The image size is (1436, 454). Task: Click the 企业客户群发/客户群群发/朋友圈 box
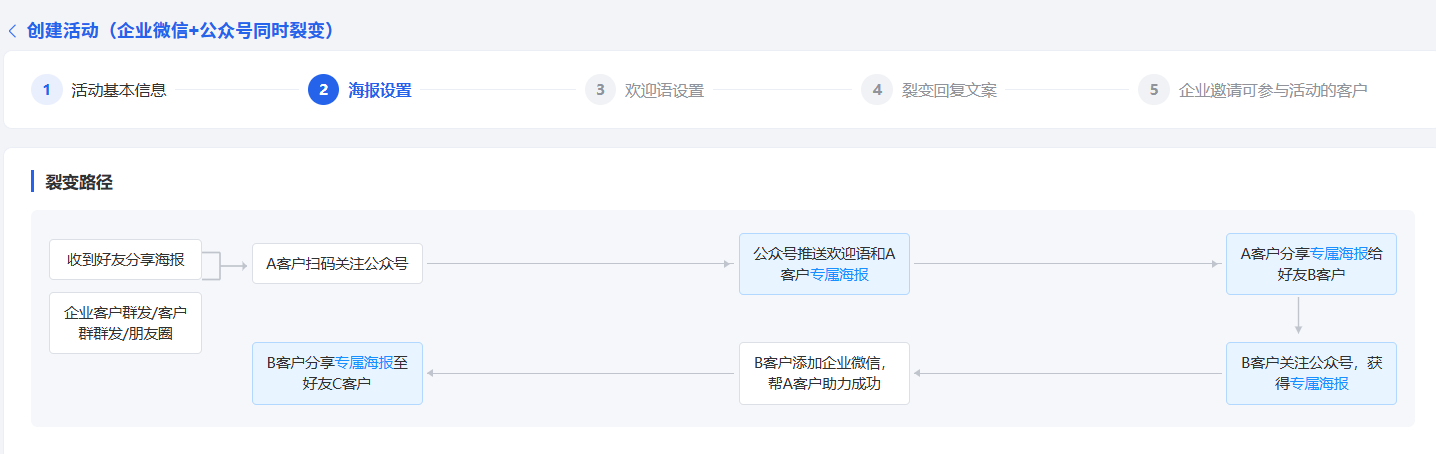pyautogui.click(x=125, y=323)
